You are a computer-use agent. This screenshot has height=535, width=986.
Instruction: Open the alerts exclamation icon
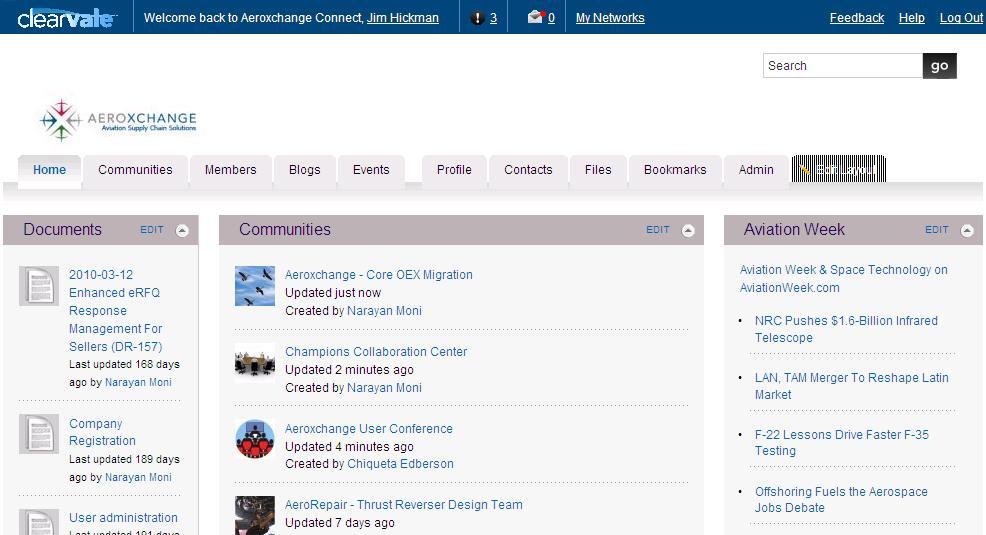477,18
